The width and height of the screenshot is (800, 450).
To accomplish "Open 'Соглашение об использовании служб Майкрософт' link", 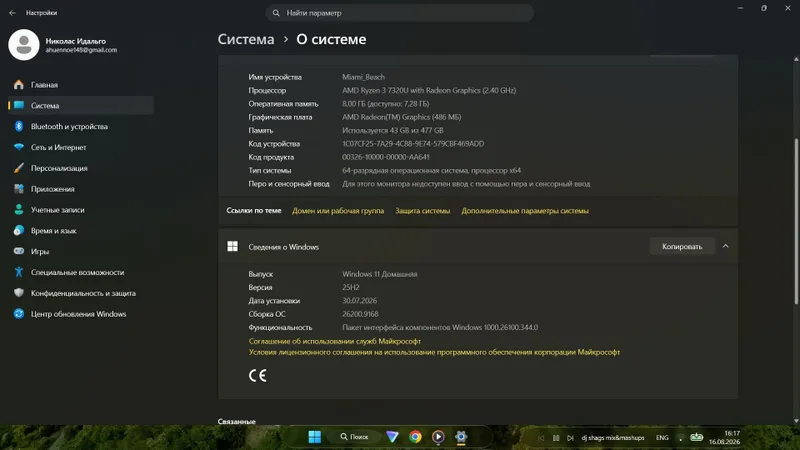I will pos(335,341).
